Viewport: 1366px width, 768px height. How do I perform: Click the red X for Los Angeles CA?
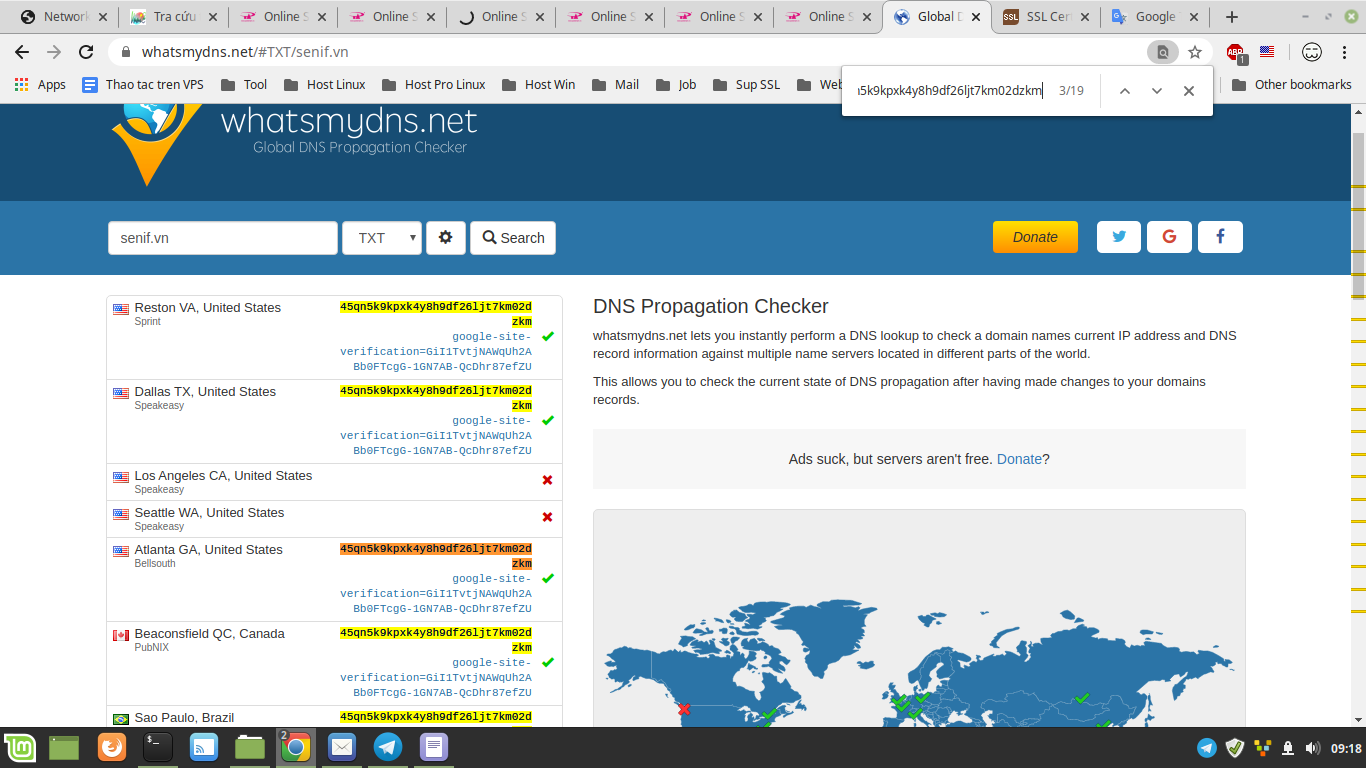(x=547, y=480)
